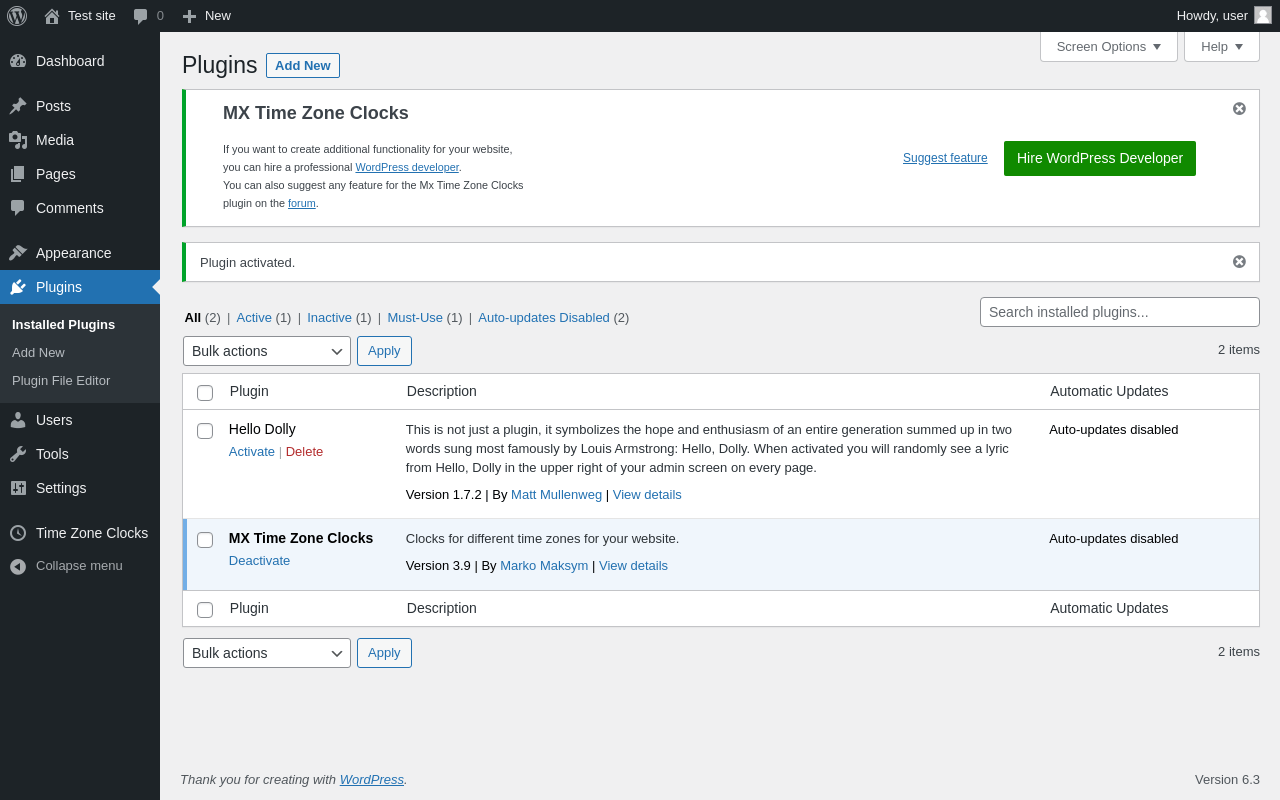Click the Collapse menu arrow icon

coord(18,566)
